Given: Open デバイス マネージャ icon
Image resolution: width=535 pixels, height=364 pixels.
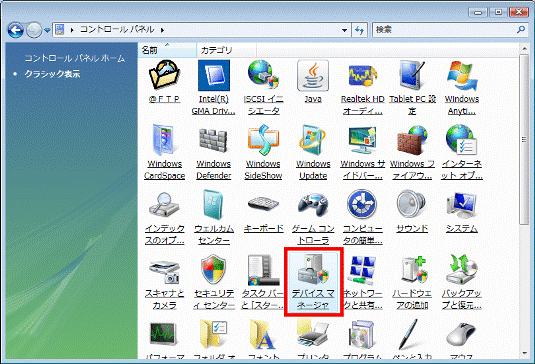Looking at the screenshot, I should click(x=313, y=282).
